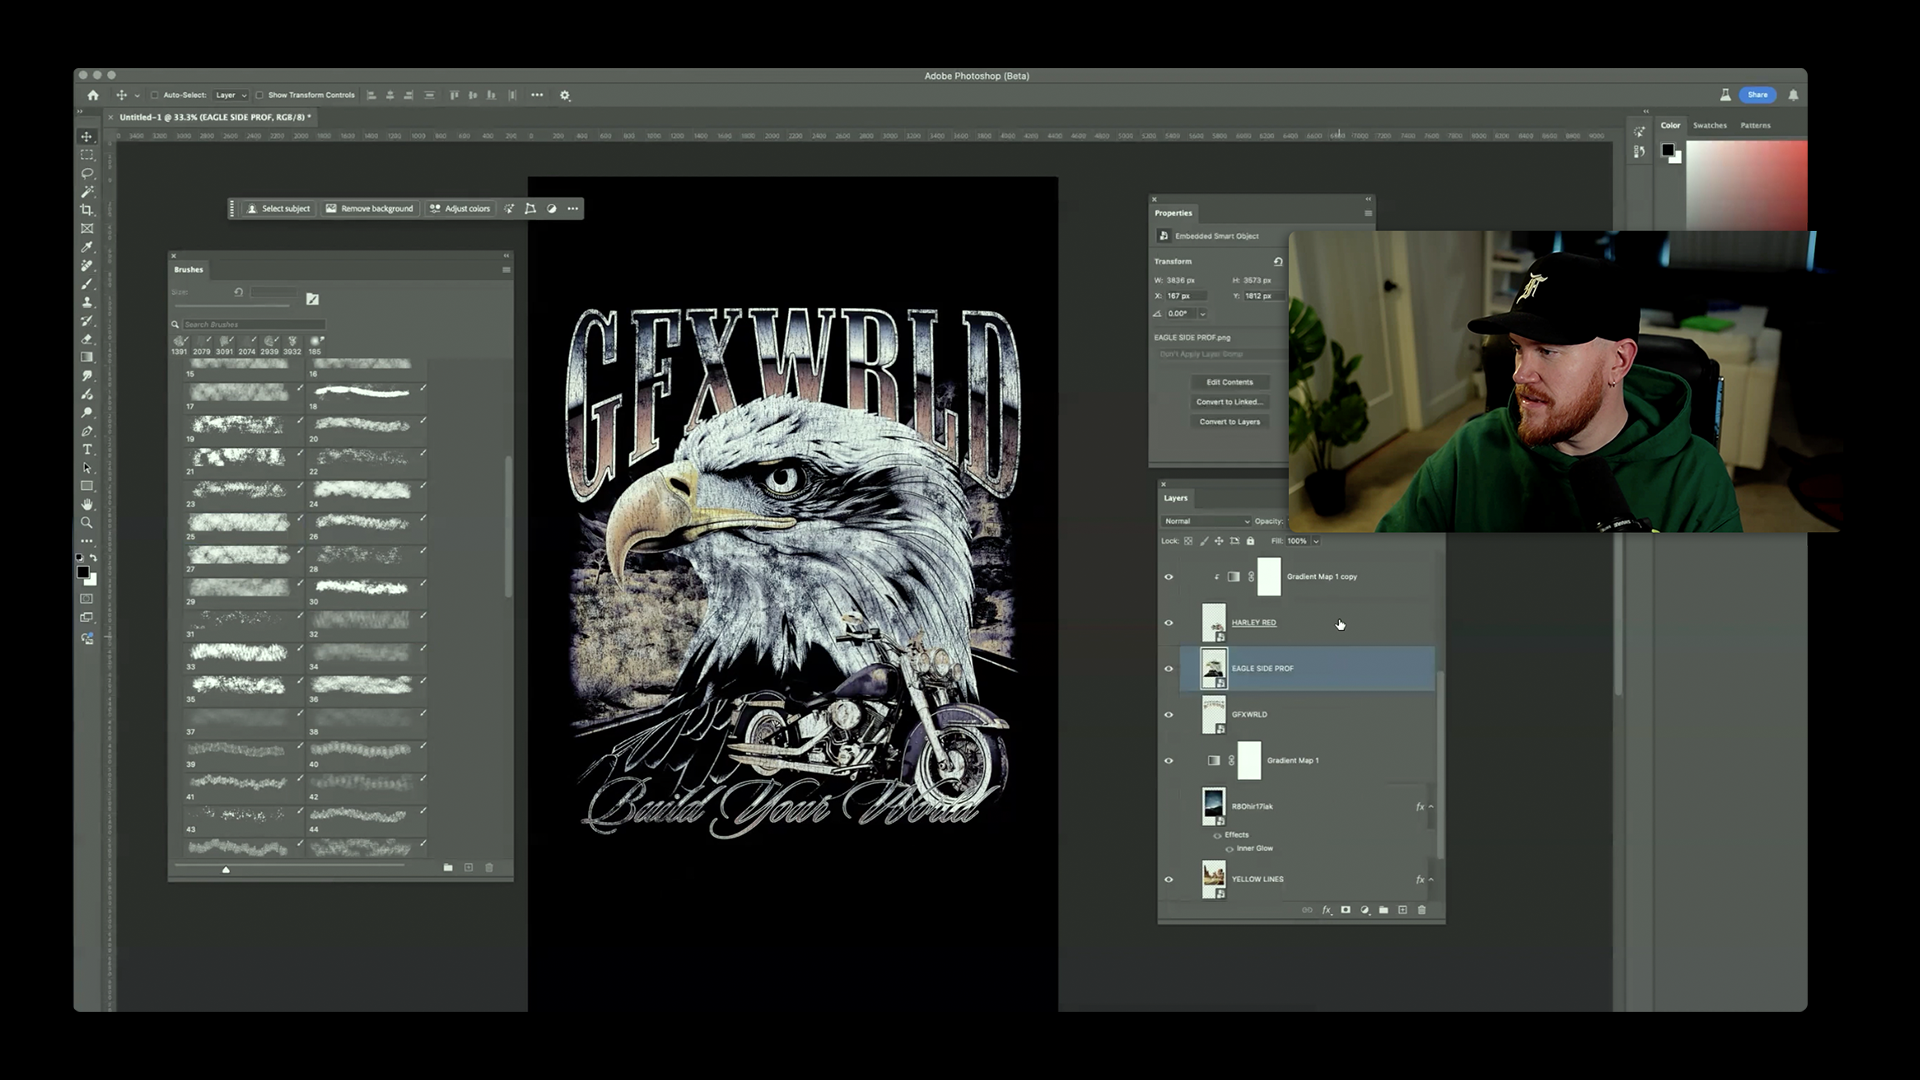This screenshot has width=1920, height=1080.
Task: Delete layer with Layers panel trash icon
Action: pos(1421,910)
